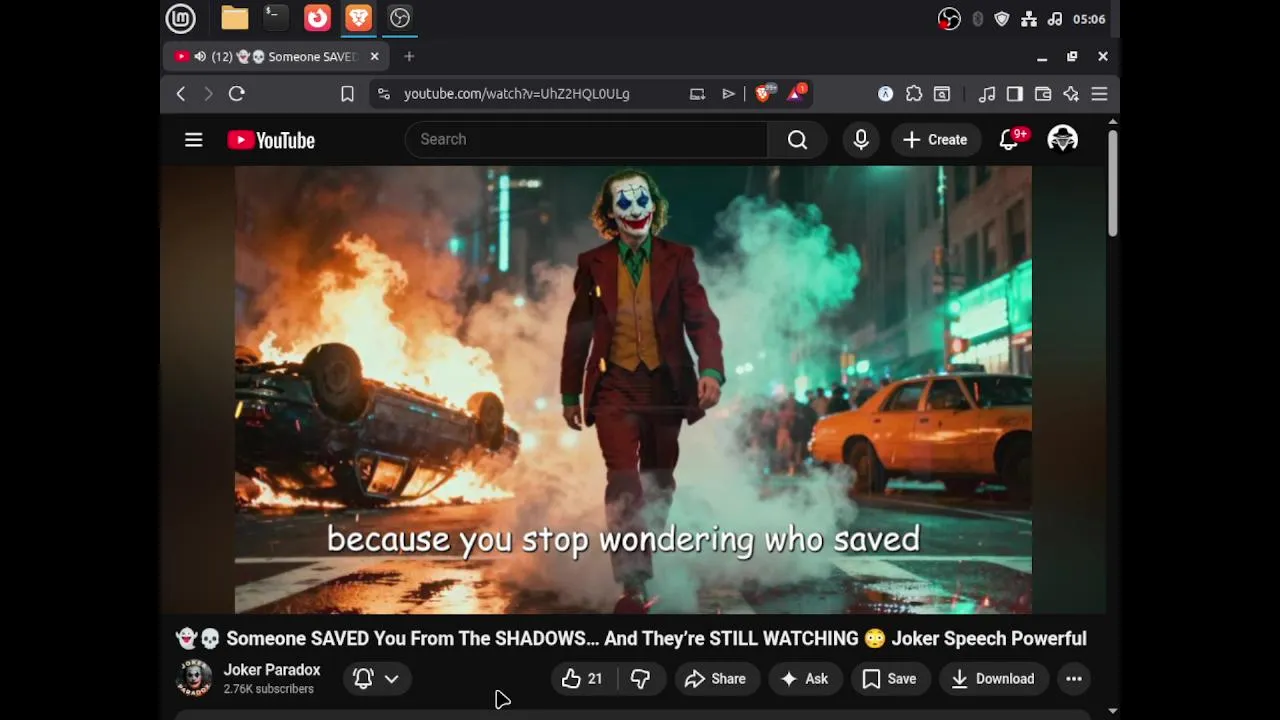Reload the YouTube page
Image resolution: width=1280 pixels, height=720 pixels.
pyautogui.click(x=237, y=94)
